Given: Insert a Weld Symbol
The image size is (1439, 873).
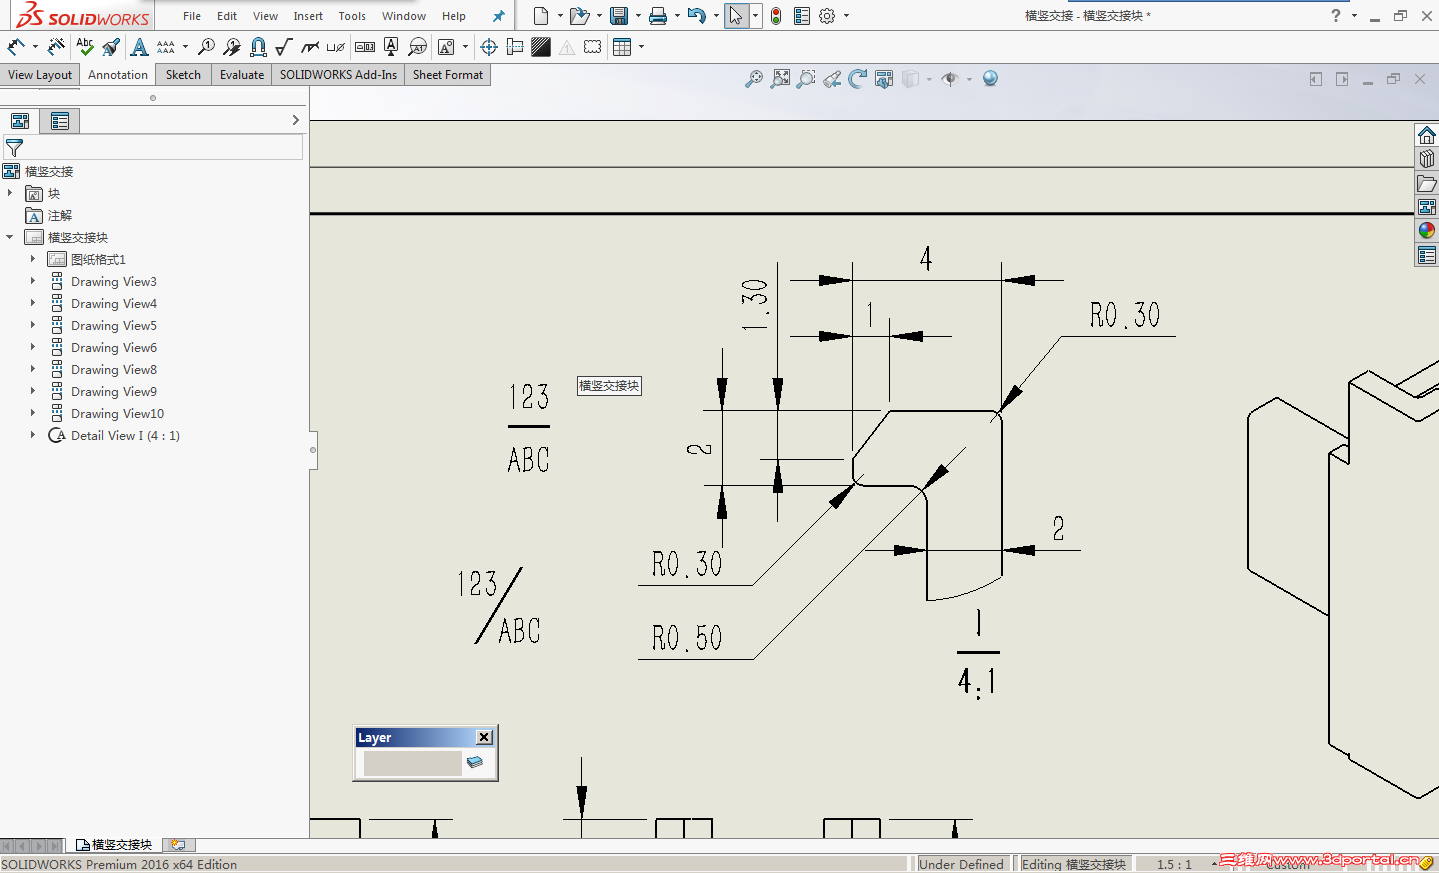Looking at the screenshot, I should pos(310,47).
